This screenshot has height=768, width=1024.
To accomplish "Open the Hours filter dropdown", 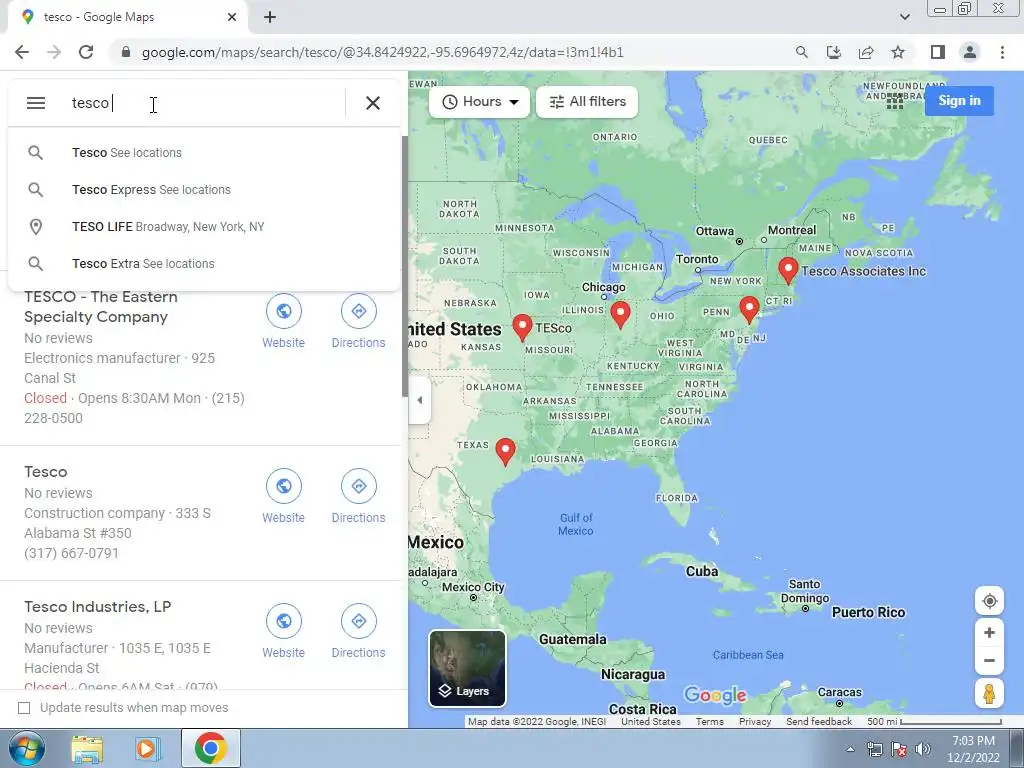I will [x=479, y=102].
